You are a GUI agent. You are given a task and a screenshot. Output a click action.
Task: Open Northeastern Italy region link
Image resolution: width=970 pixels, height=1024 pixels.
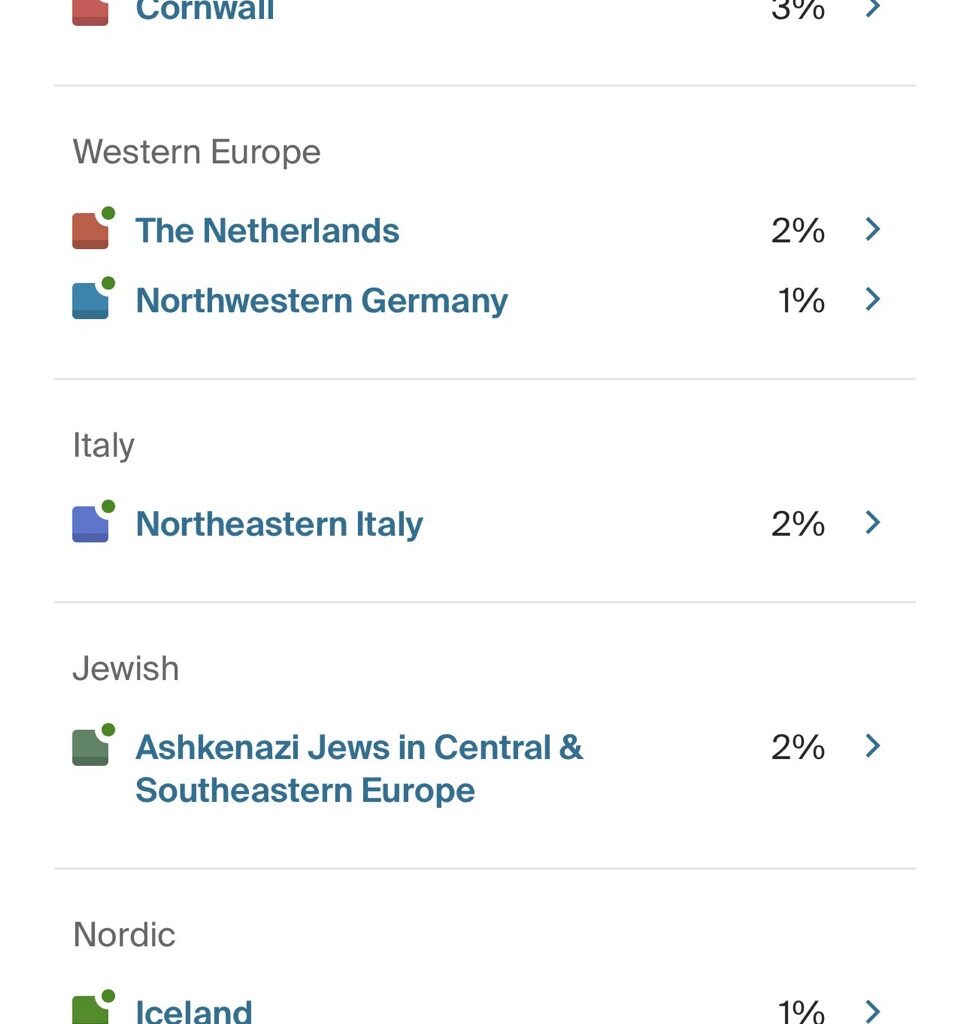pyautogui.click(x=279, y=524)
